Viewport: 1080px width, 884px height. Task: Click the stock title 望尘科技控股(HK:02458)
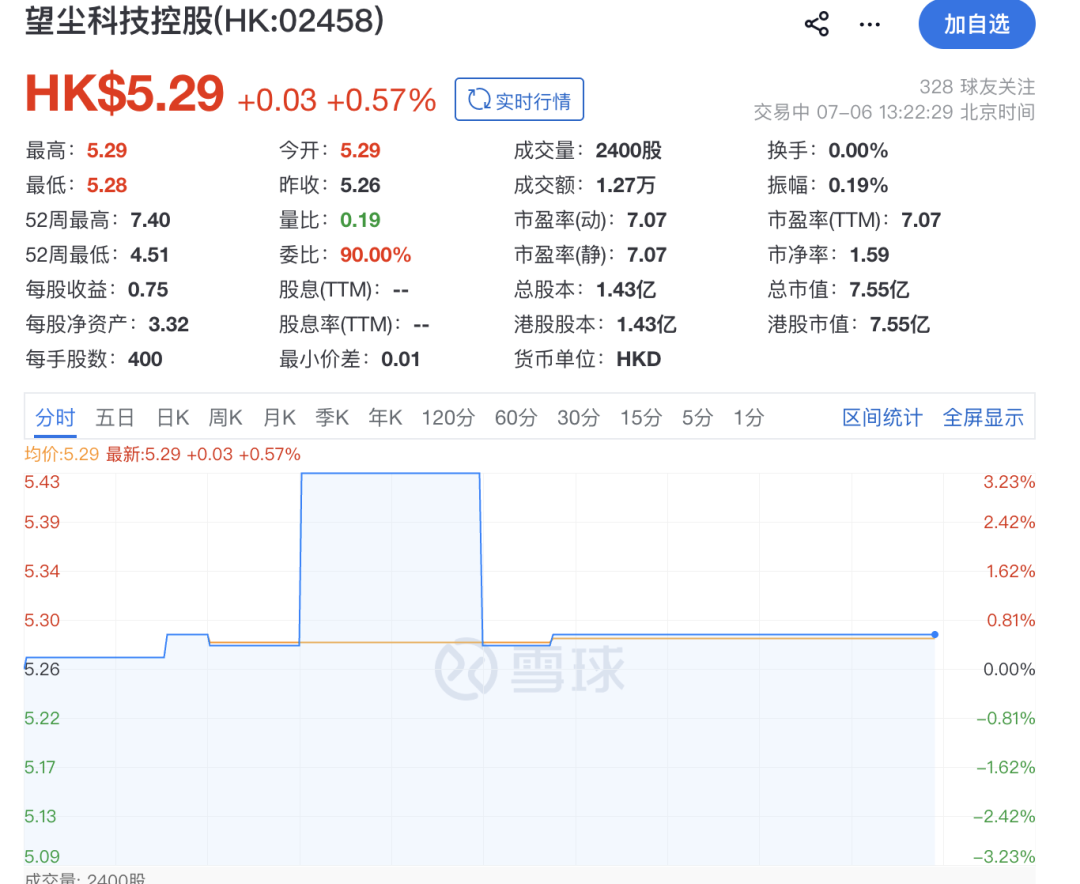pos(205,21)
